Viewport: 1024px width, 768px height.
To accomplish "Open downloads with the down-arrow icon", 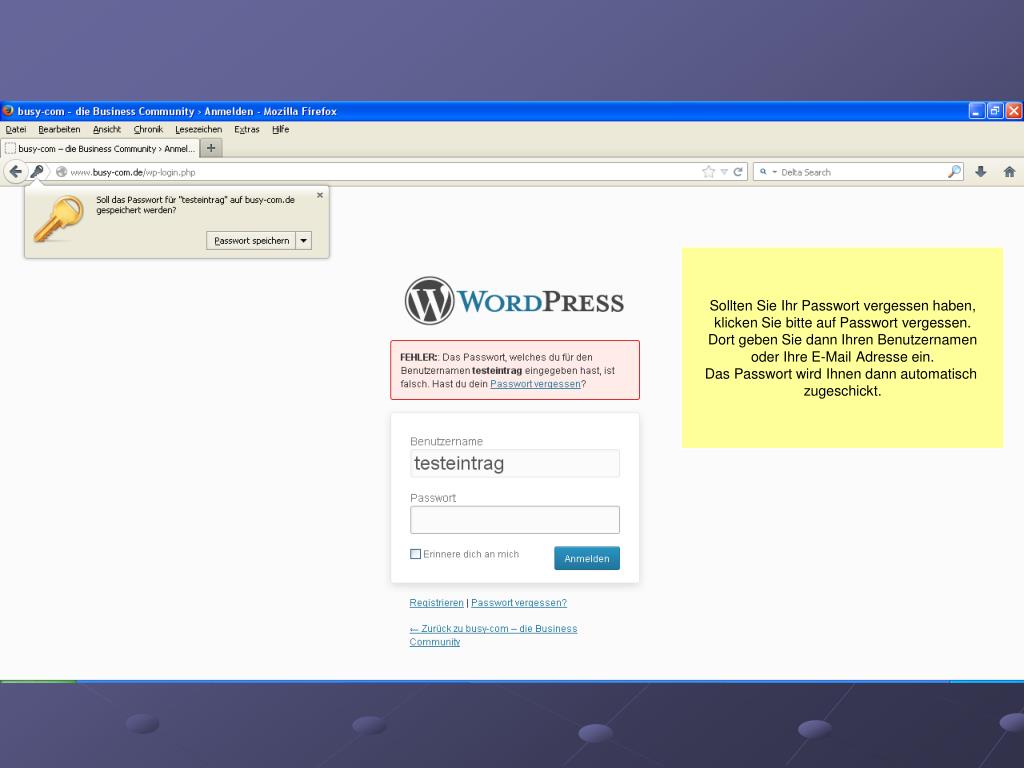I will (x=981, y=172).
